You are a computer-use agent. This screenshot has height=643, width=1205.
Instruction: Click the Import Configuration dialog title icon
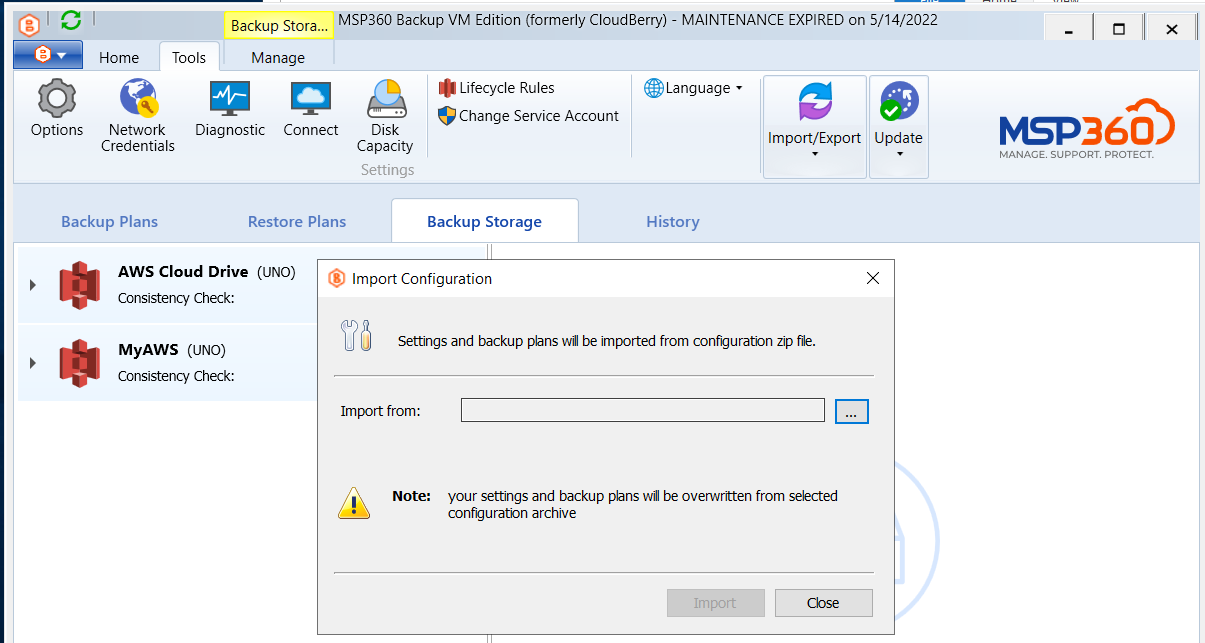pyautogui.click(x=337, y=279)
